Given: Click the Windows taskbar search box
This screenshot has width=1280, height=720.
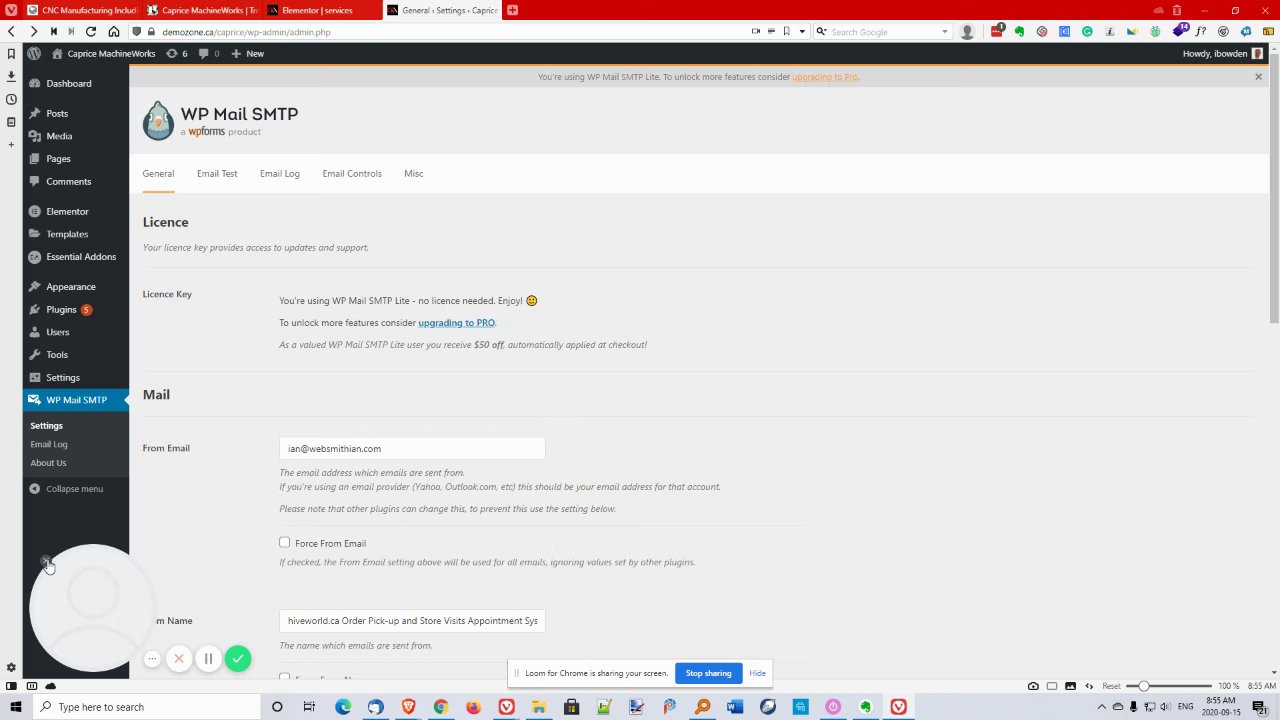Looking at the screenshot, I should tap(146, 707).
